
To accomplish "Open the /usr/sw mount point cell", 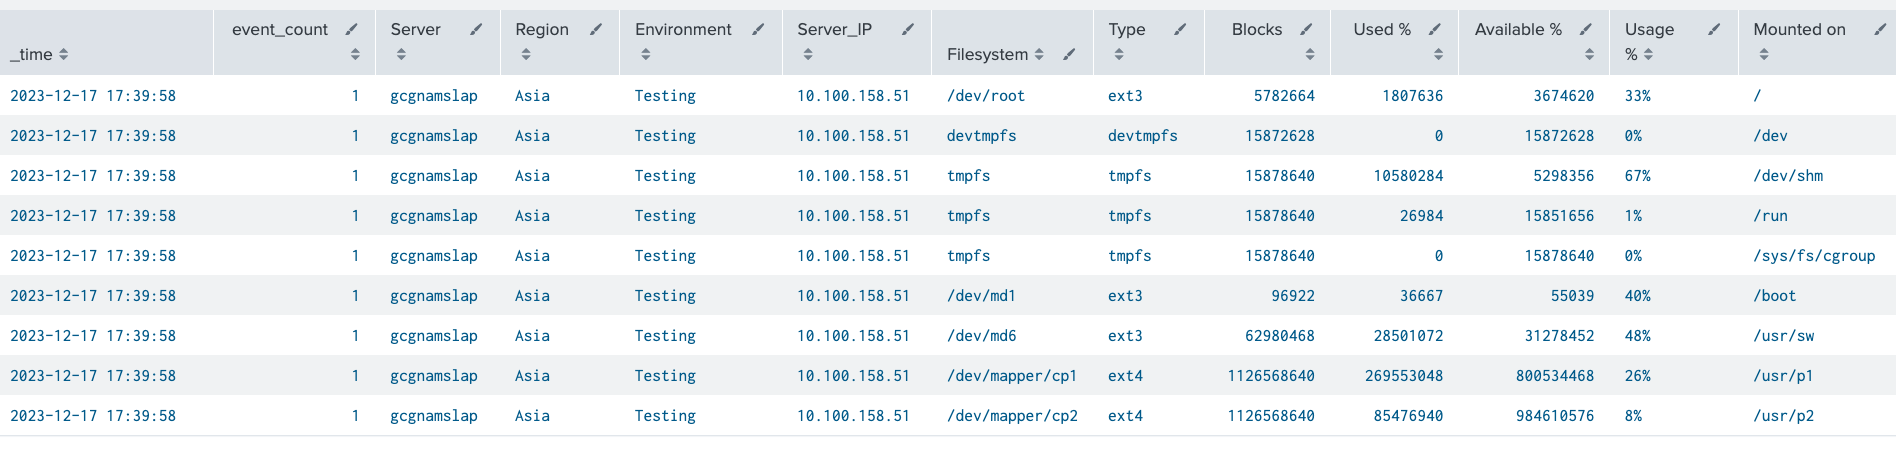I will [x=1783, y=336].
